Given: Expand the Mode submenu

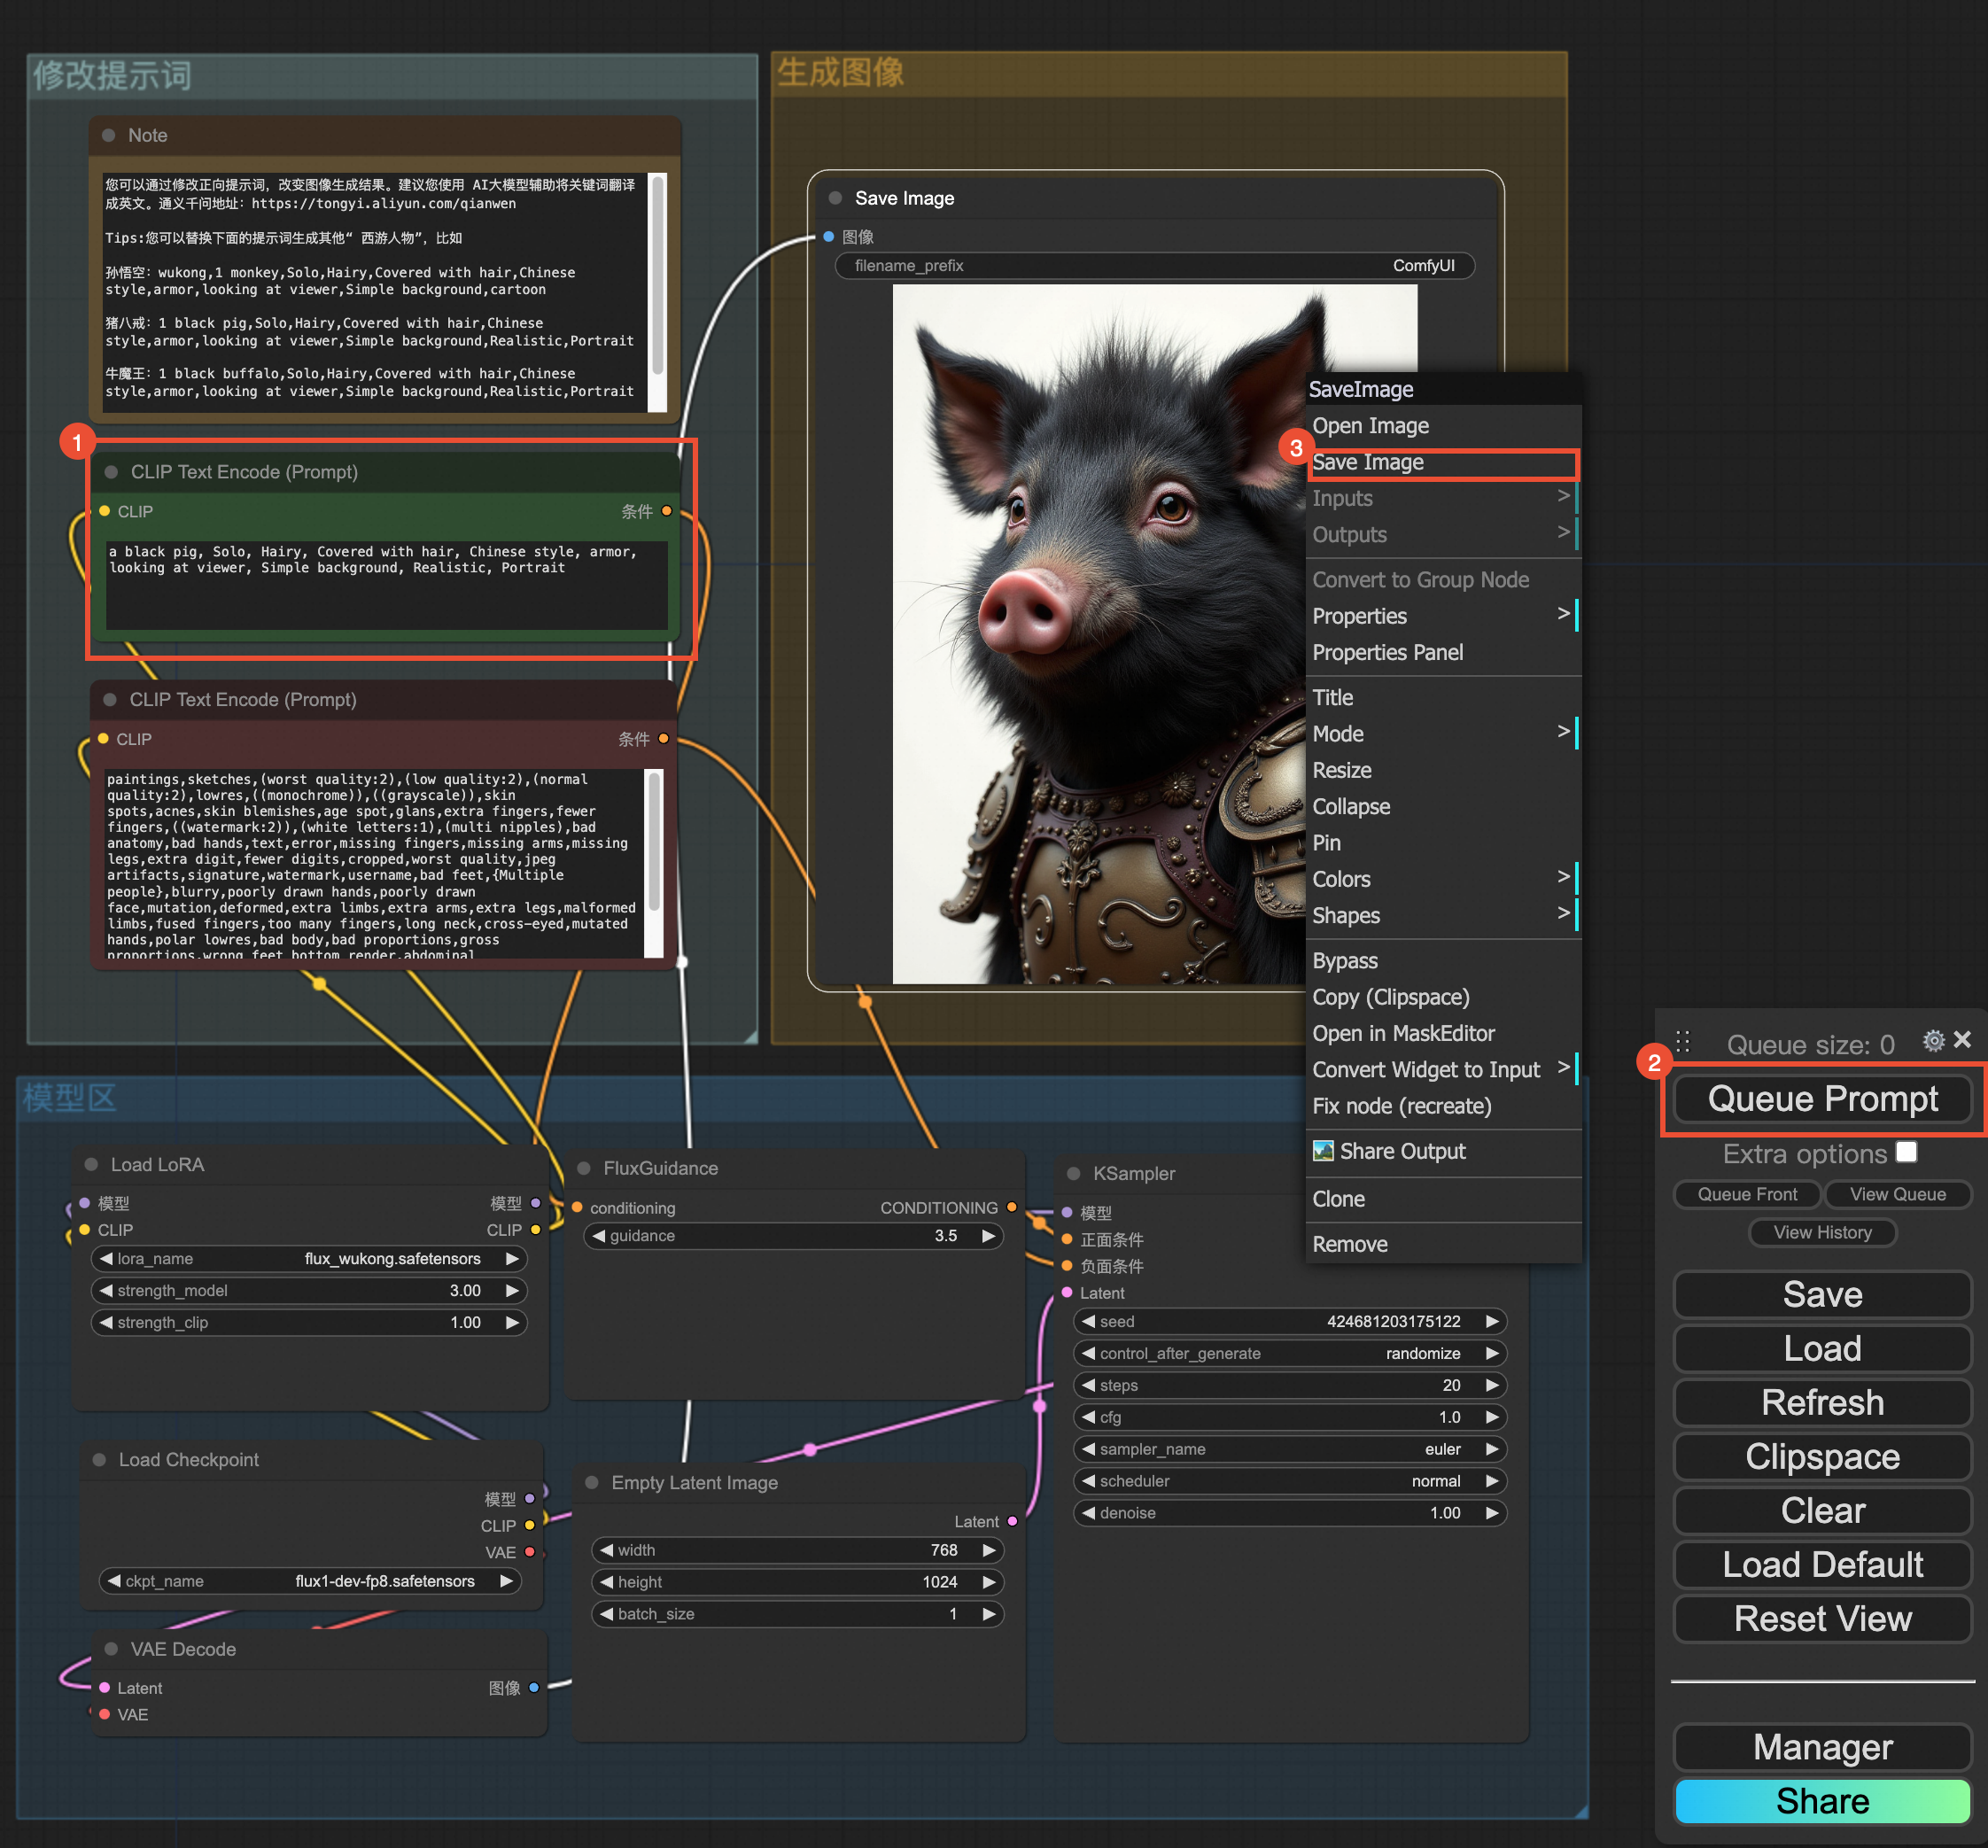Looking at the screenshot, I should click(1443, 734).
